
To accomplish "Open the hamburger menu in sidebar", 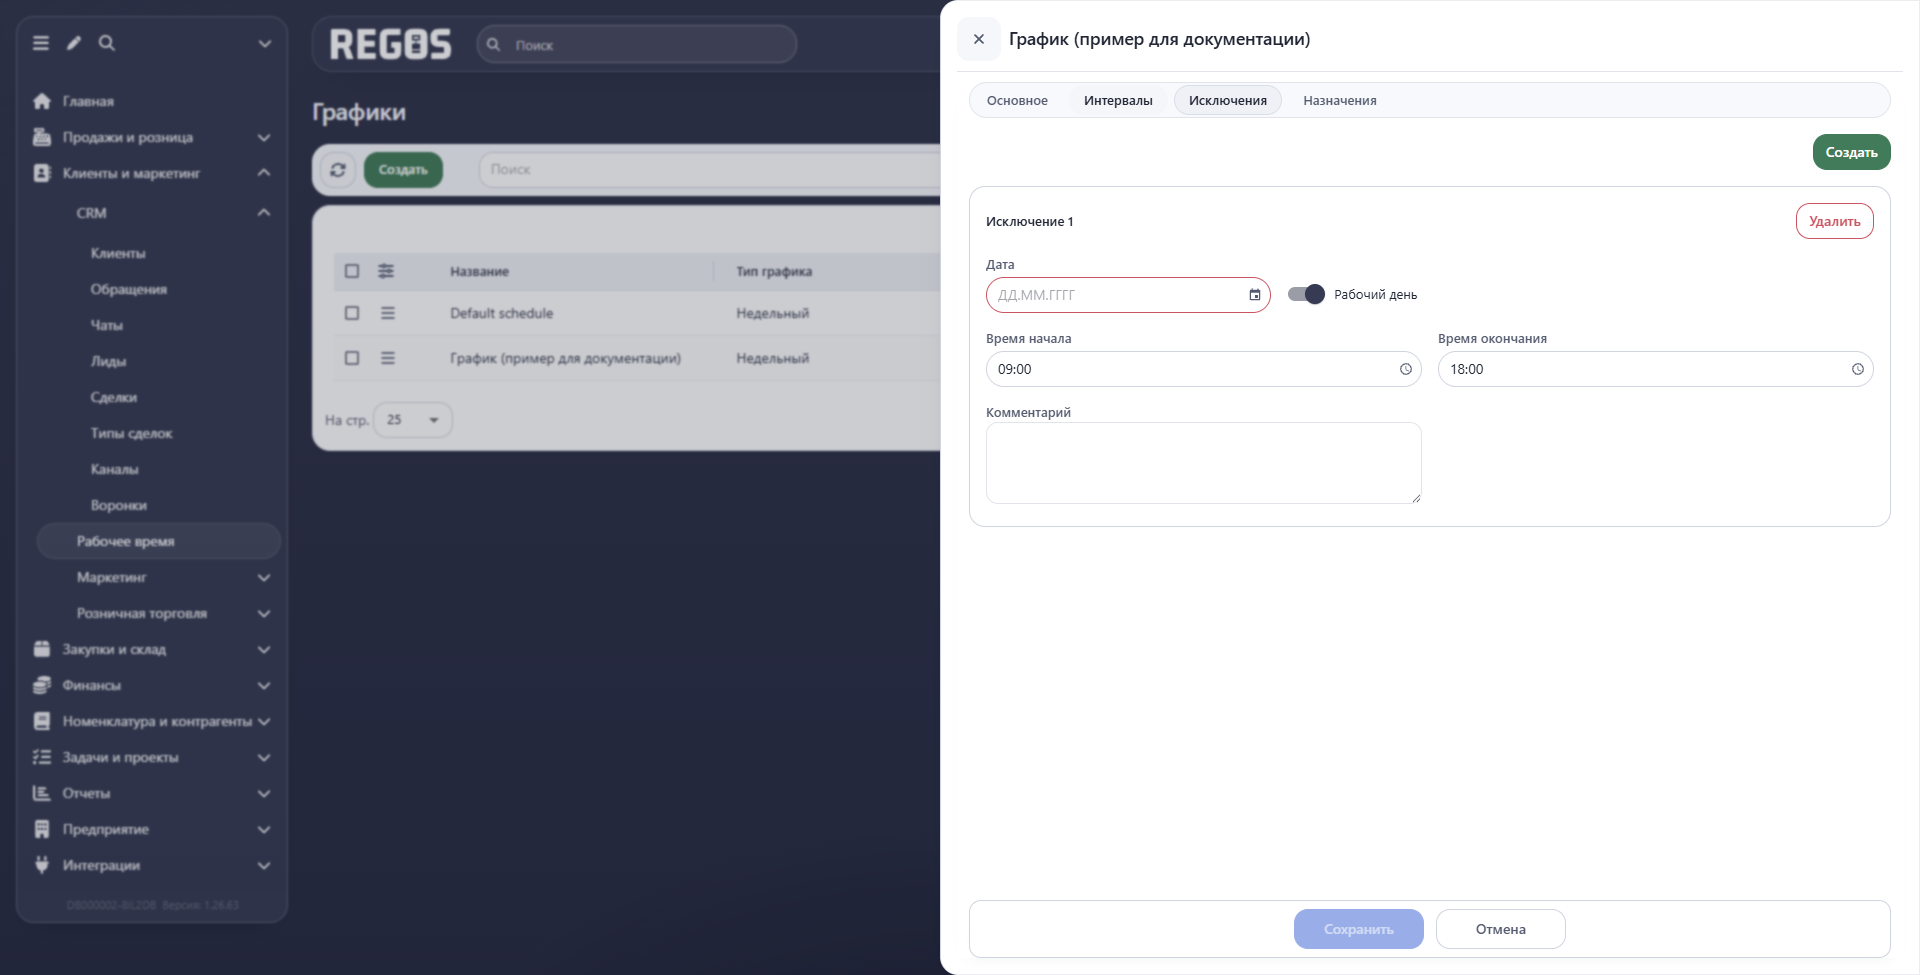I will 41,43.
